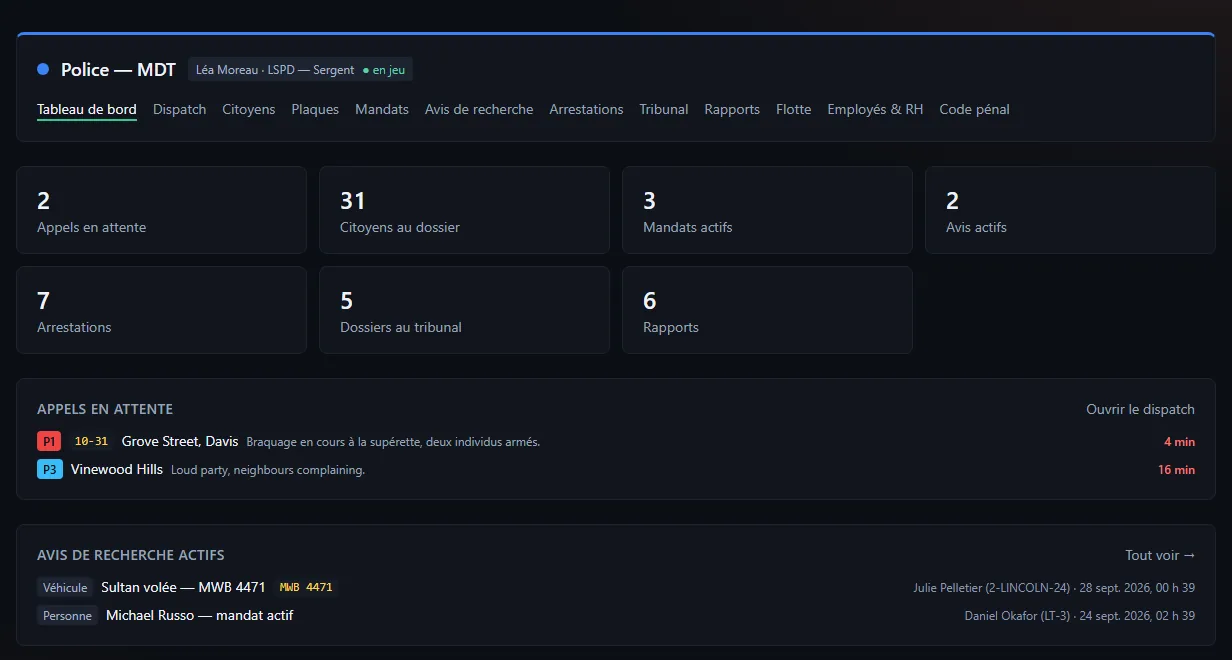This screenshot has height=660, width=1232.
Task: Switch to the Dispatch tab
Action: point(179,109)
